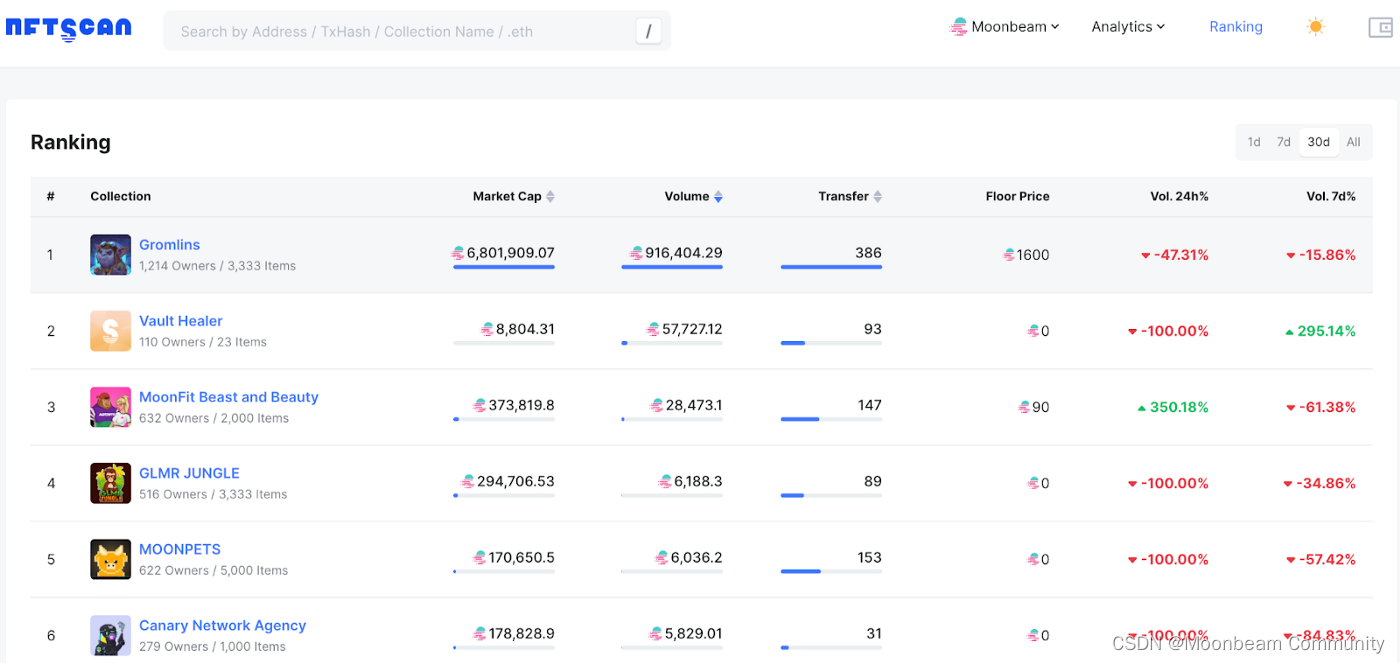The width and height of the screenshot is (1400, 663).
Task: Open the GLMR JUNGLE collection link
Action: pyautogui.click(x=189, y=473)
